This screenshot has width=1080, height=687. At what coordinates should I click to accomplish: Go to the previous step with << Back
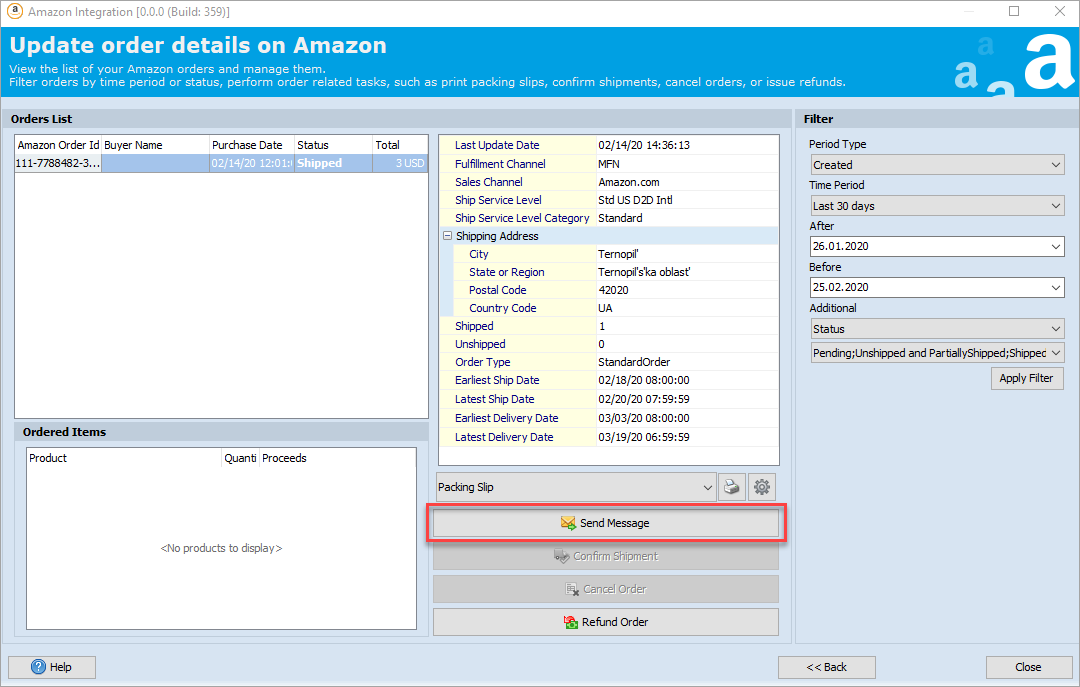click(x=827, y=667)
